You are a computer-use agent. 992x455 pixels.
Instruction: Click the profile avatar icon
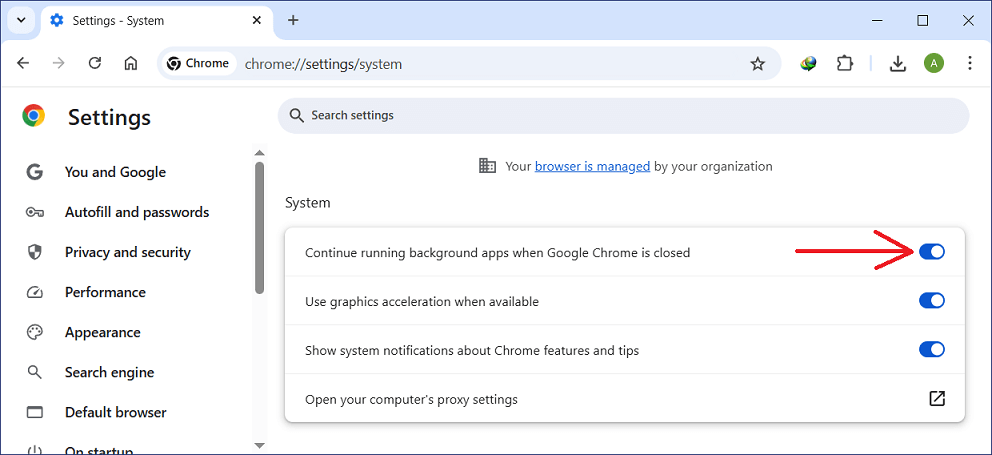point(934,63)
